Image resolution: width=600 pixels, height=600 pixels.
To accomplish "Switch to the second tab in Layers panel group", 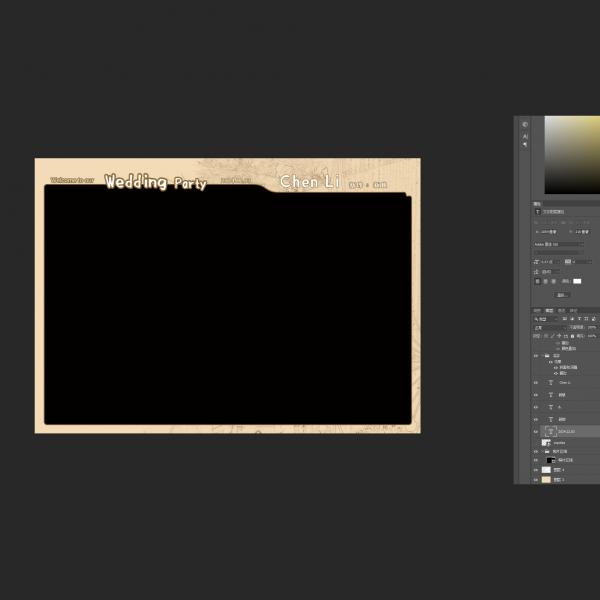I will tap(549, 310).
